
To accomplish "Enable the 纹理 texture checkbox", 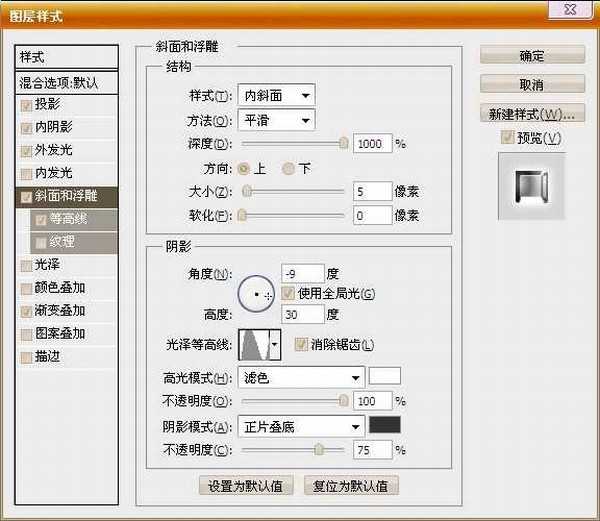I will pyautogui.click(x=41, y=242).
